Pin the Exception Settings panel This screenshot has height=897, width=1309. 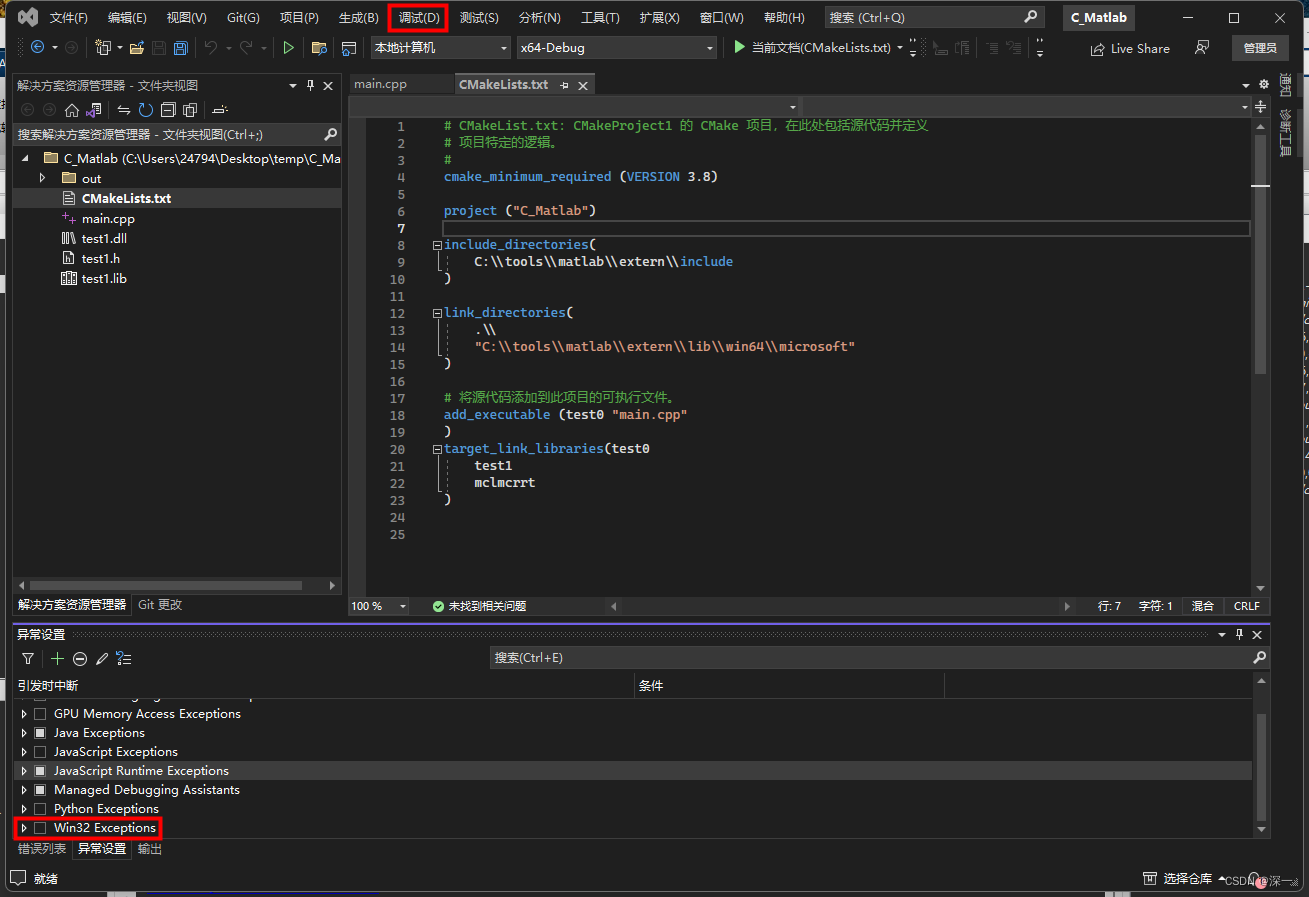pyautogui.click(x=1240, y=634)
